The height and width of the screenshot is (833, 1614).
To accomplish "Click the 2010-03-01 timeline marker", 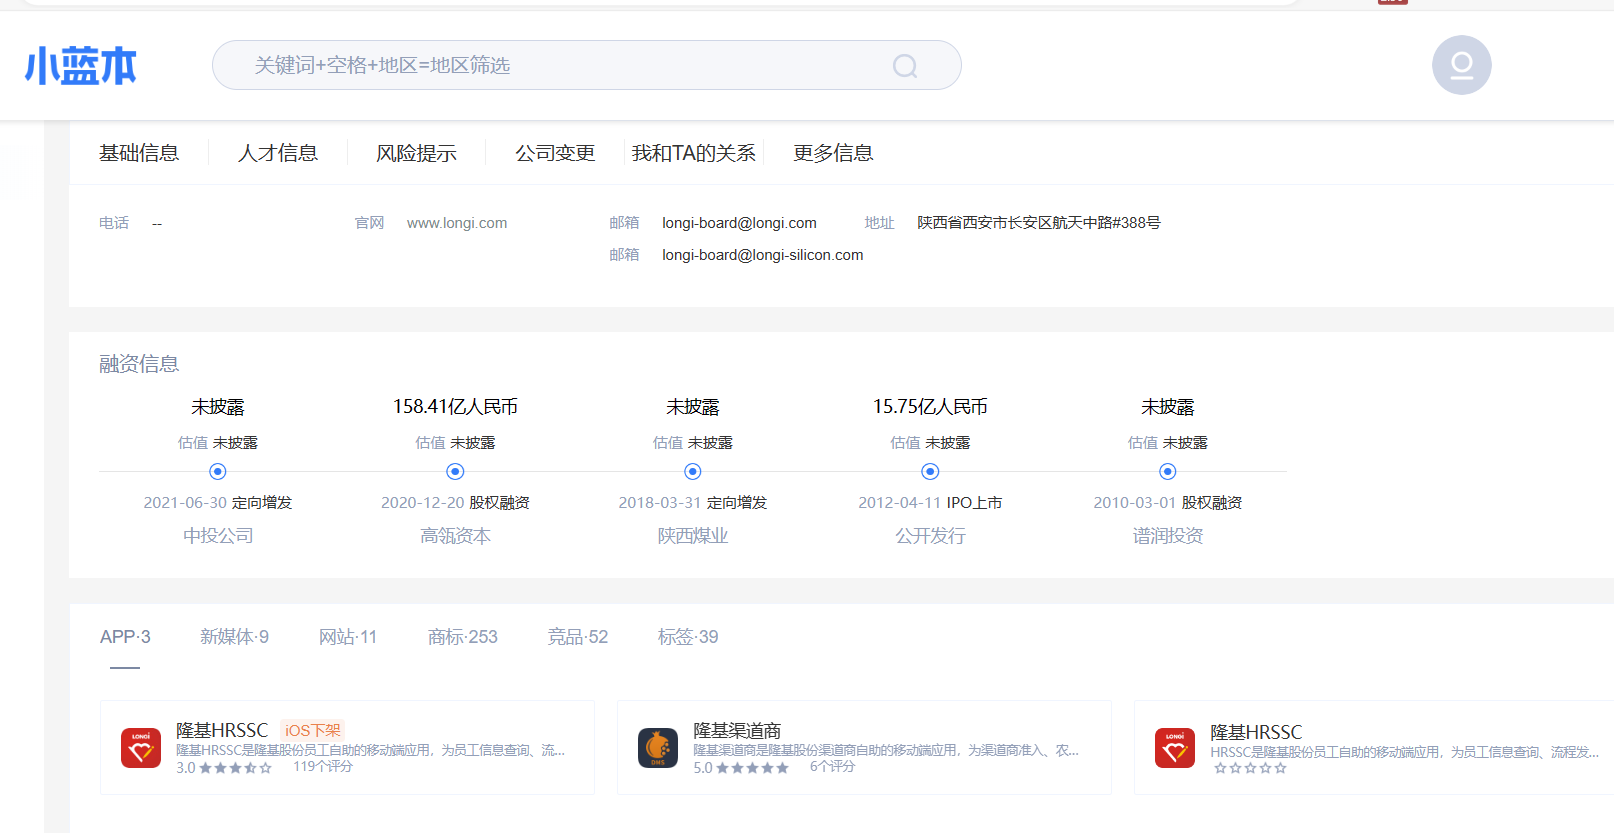I will coord(1168,471).
